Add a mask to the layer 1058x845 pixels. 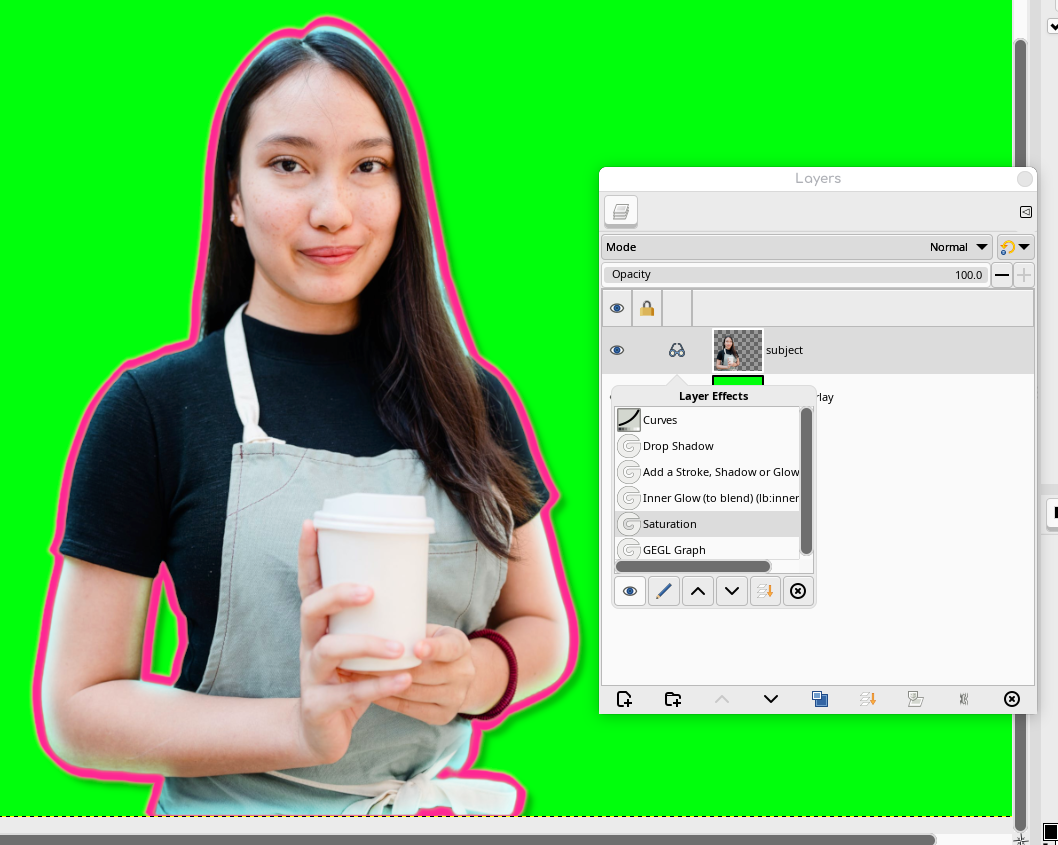coord(916,699)
